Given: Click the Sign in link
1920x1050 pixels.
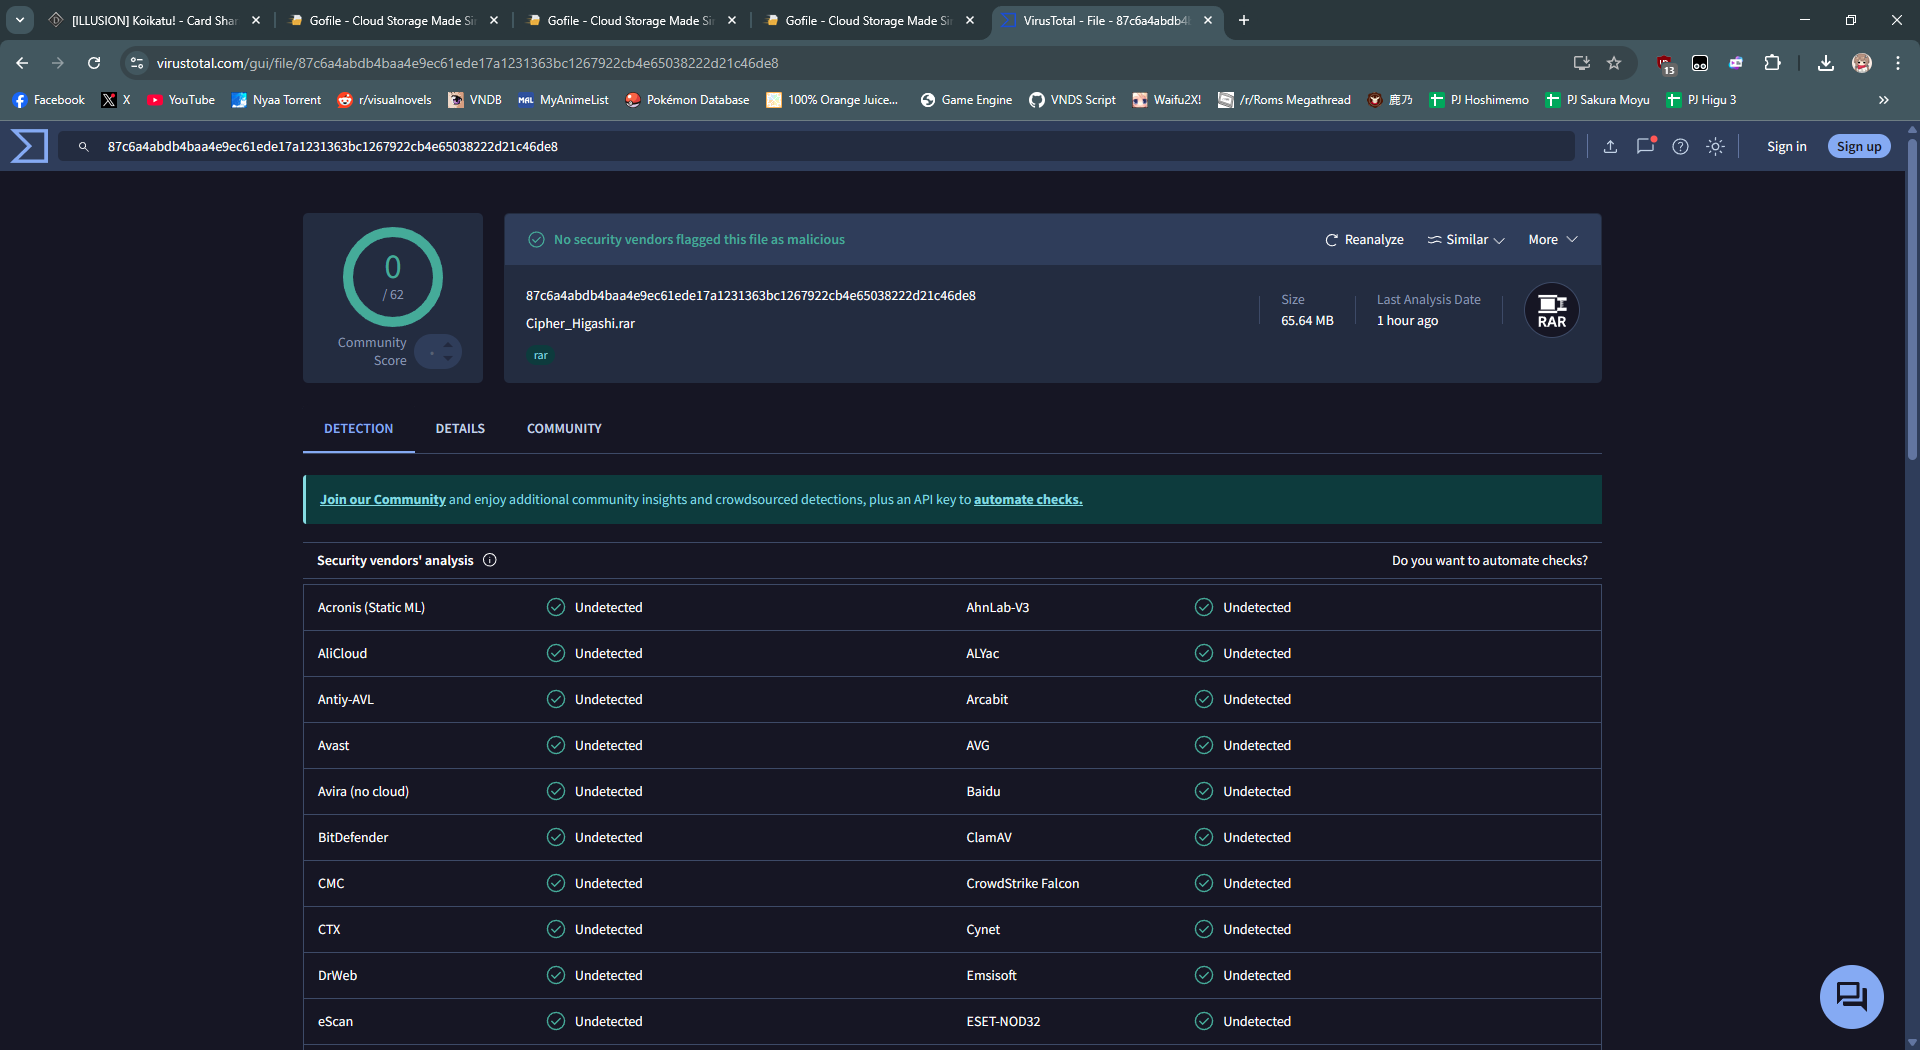Looking at the screenshot, I should pos(1786,146).
